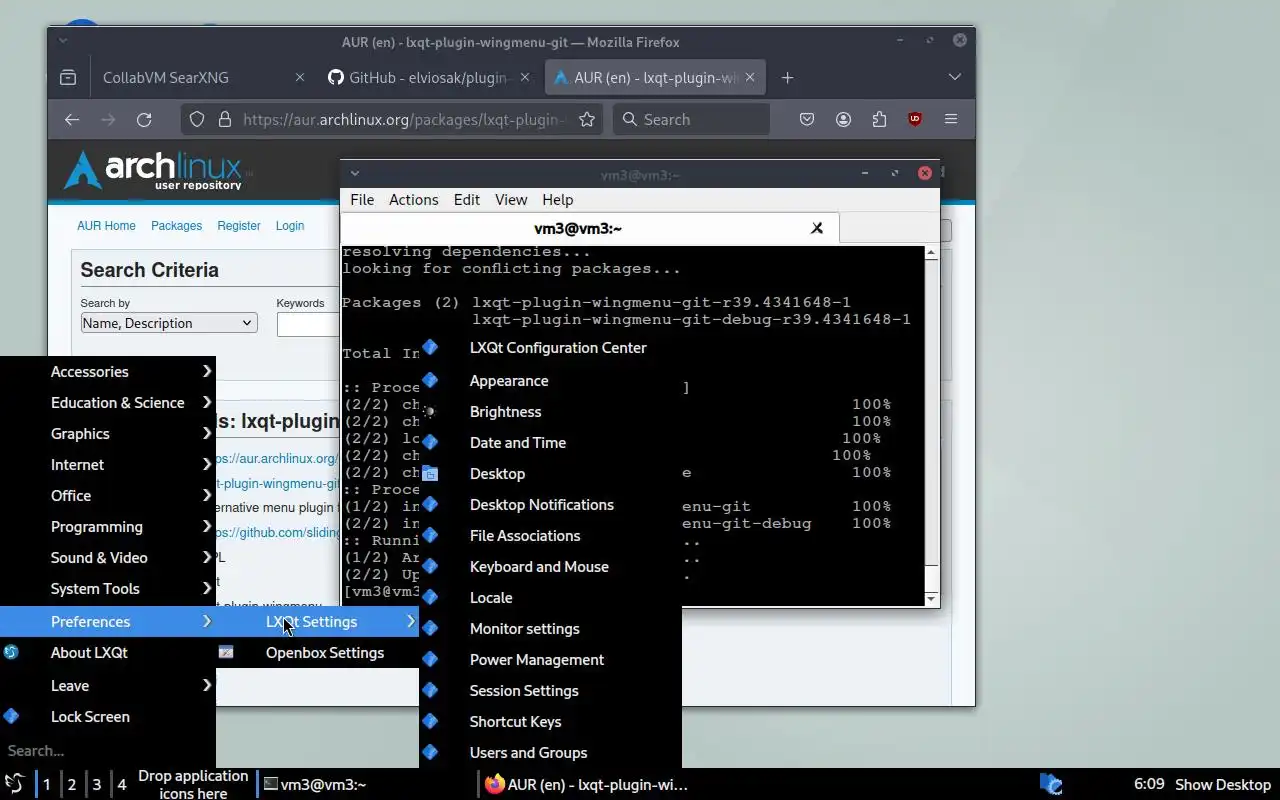
Task: Select the AUR Firefox taskbar button
Action: tap(587, 785)
